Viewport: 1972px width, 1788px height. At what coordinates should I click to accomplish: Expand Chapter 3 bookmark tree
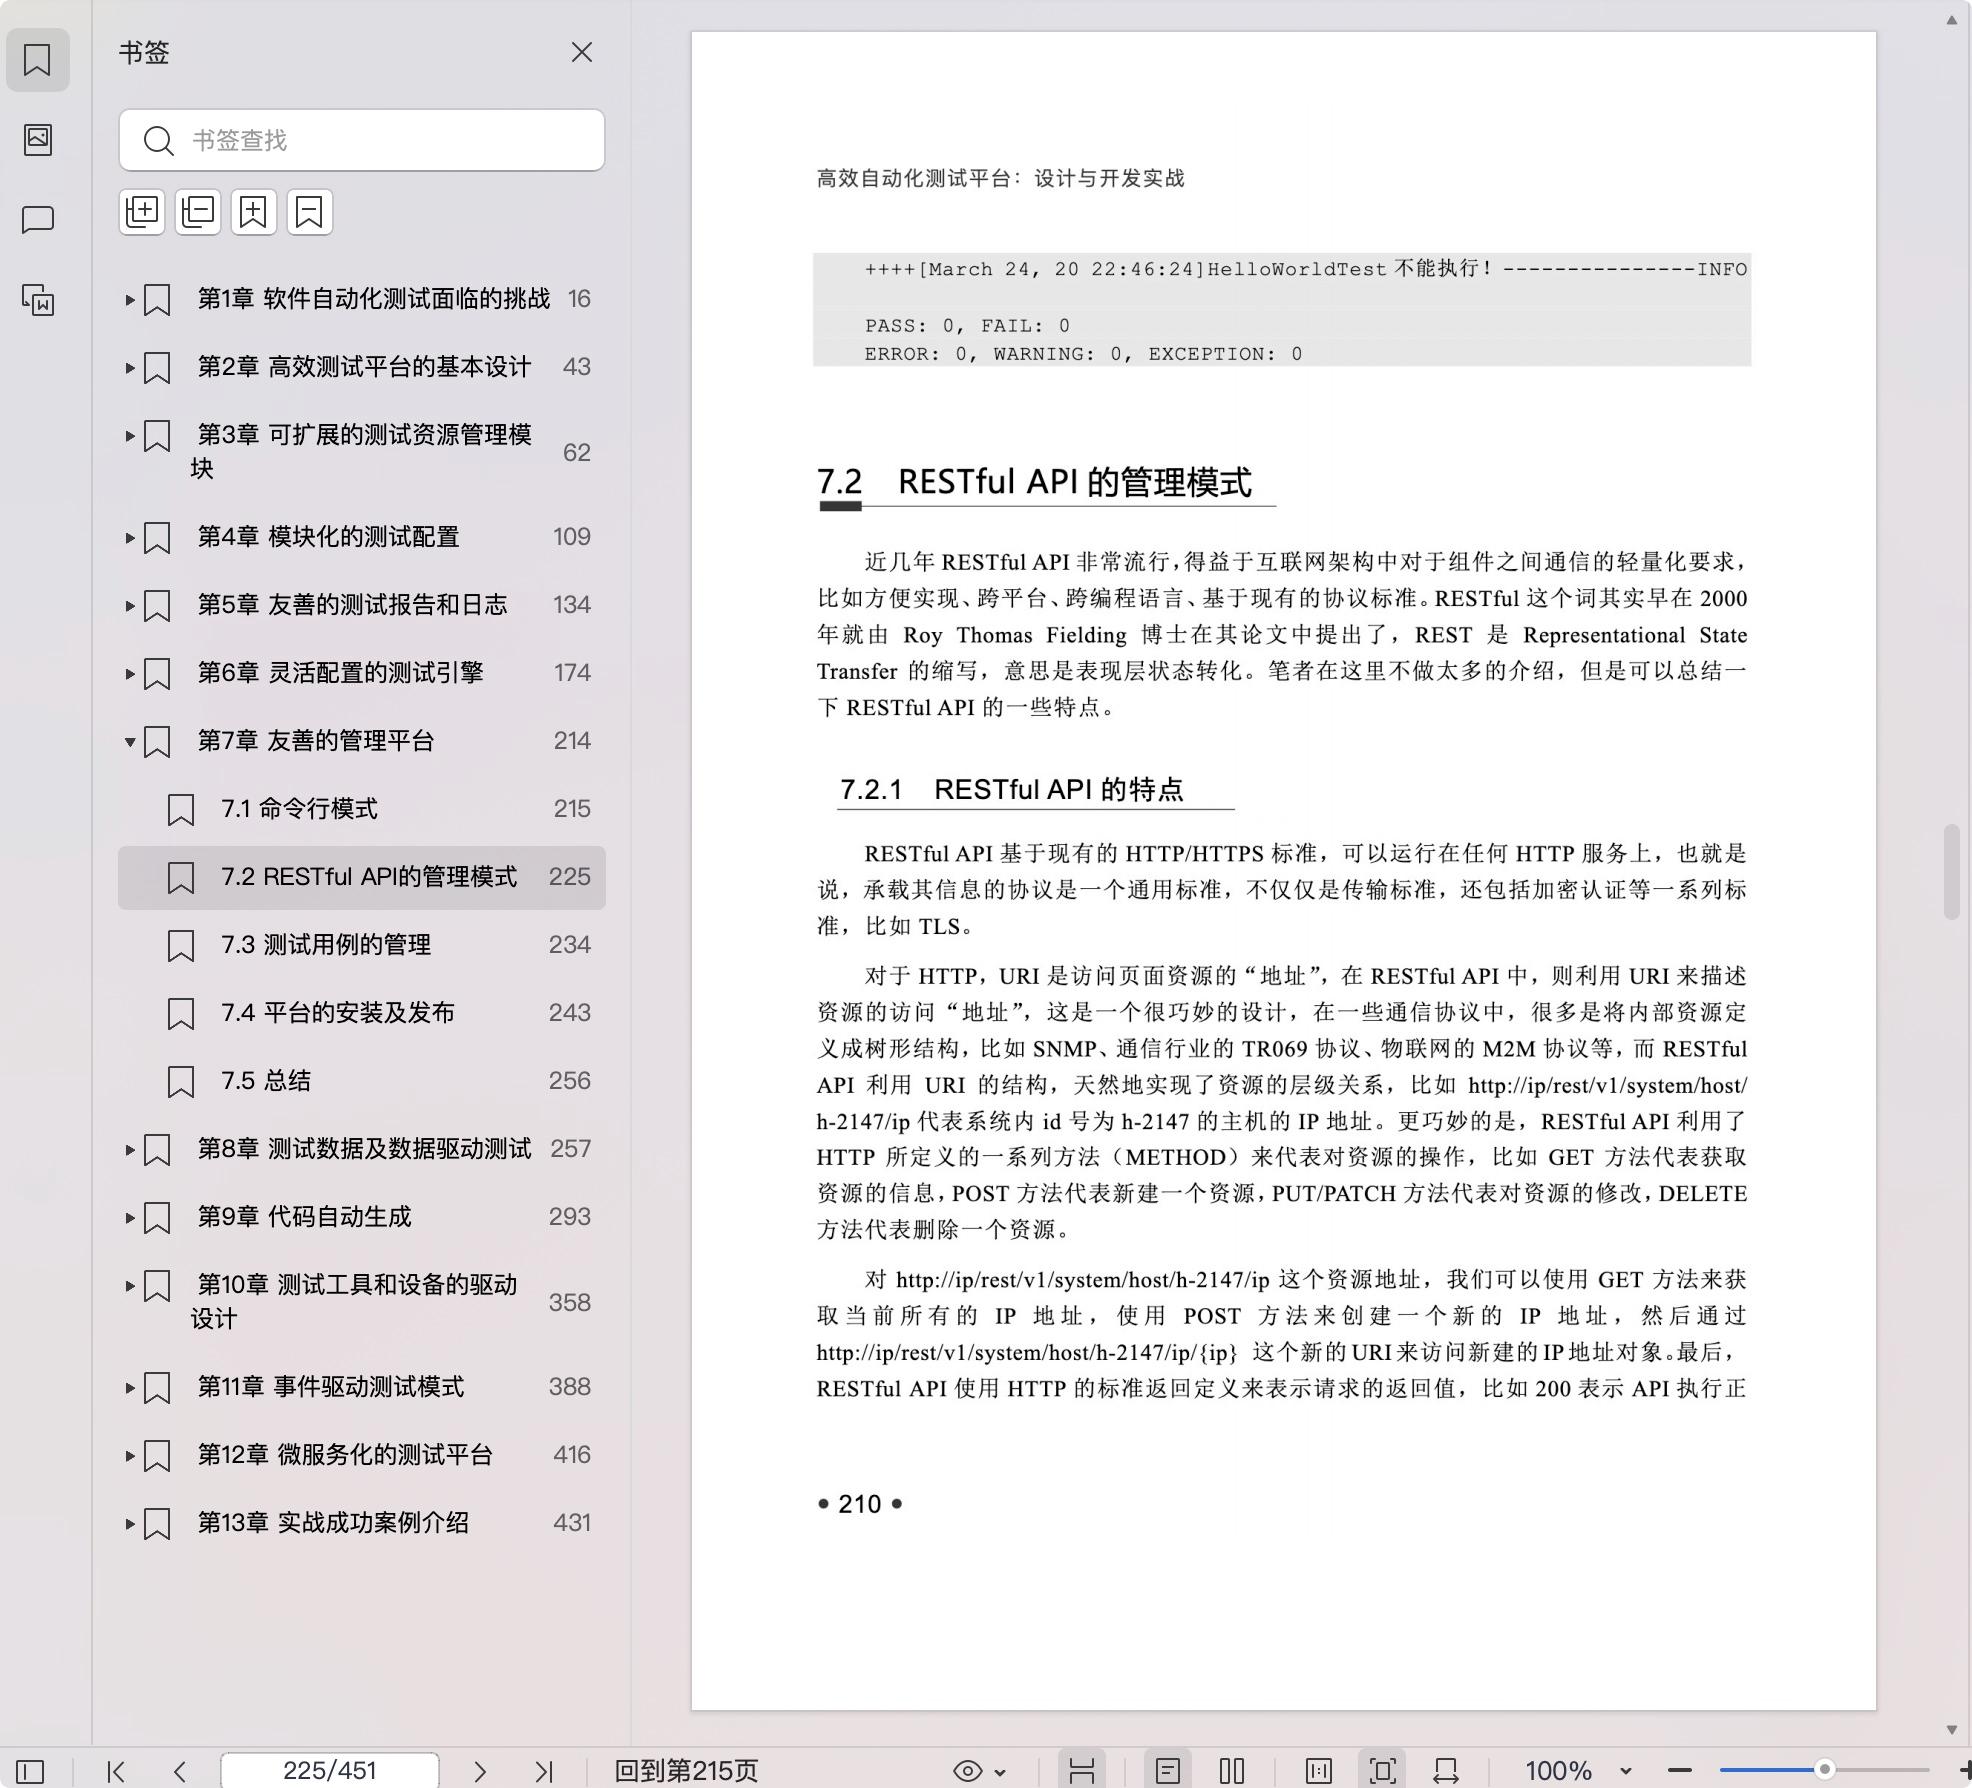129,435
